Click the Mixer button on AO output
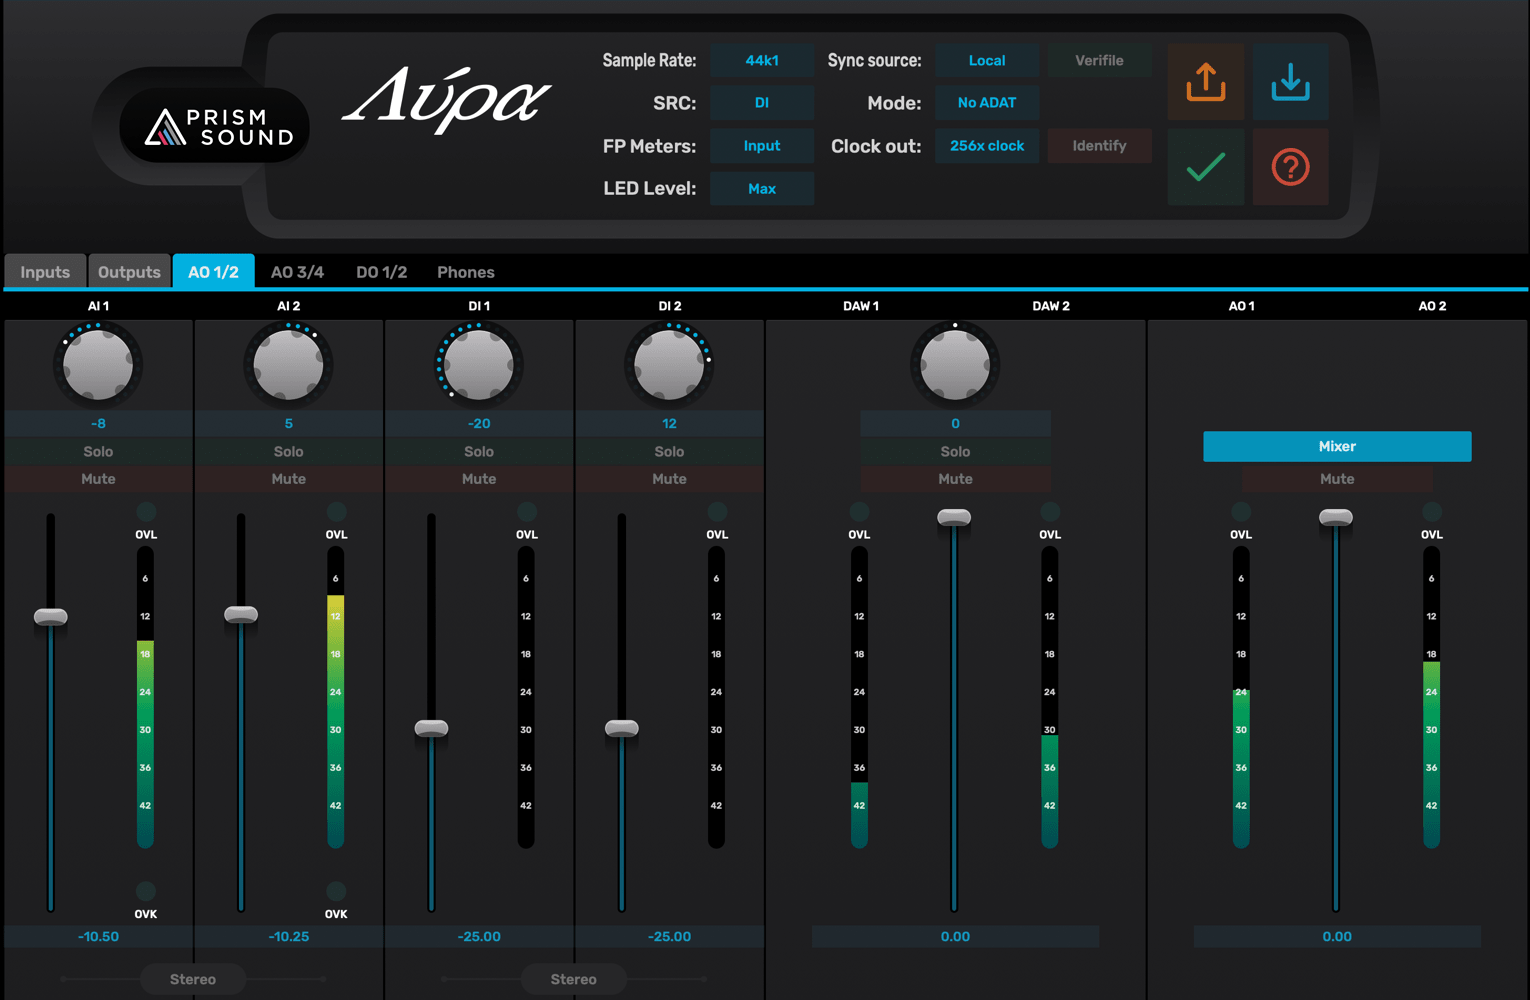The height and width of the screenshot is (1000, 1530). 1337,446
